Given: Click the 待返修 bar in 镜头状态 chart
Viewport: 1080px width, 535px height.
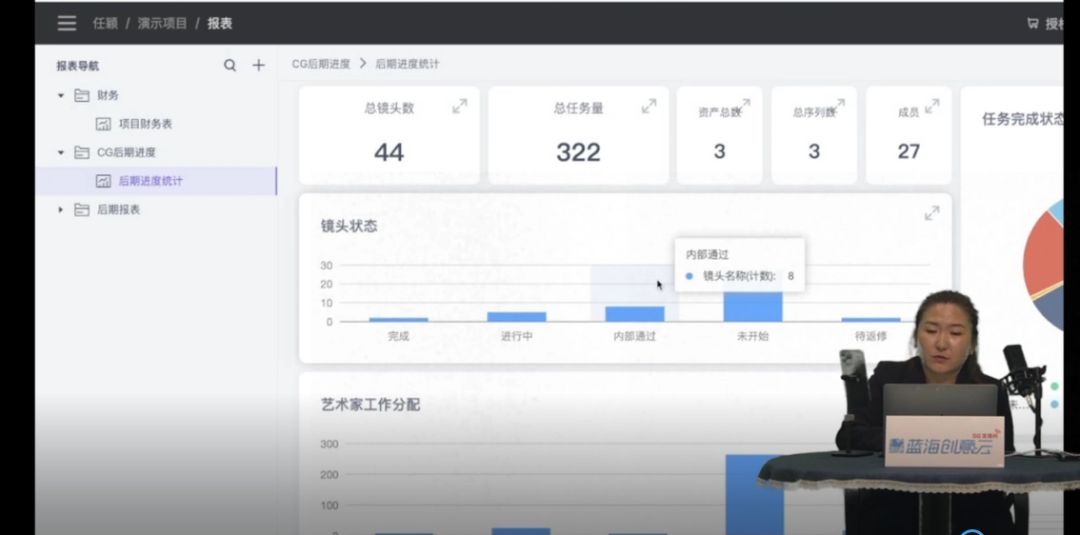Looking at the screenshot, I should click(x=871, y=319).
